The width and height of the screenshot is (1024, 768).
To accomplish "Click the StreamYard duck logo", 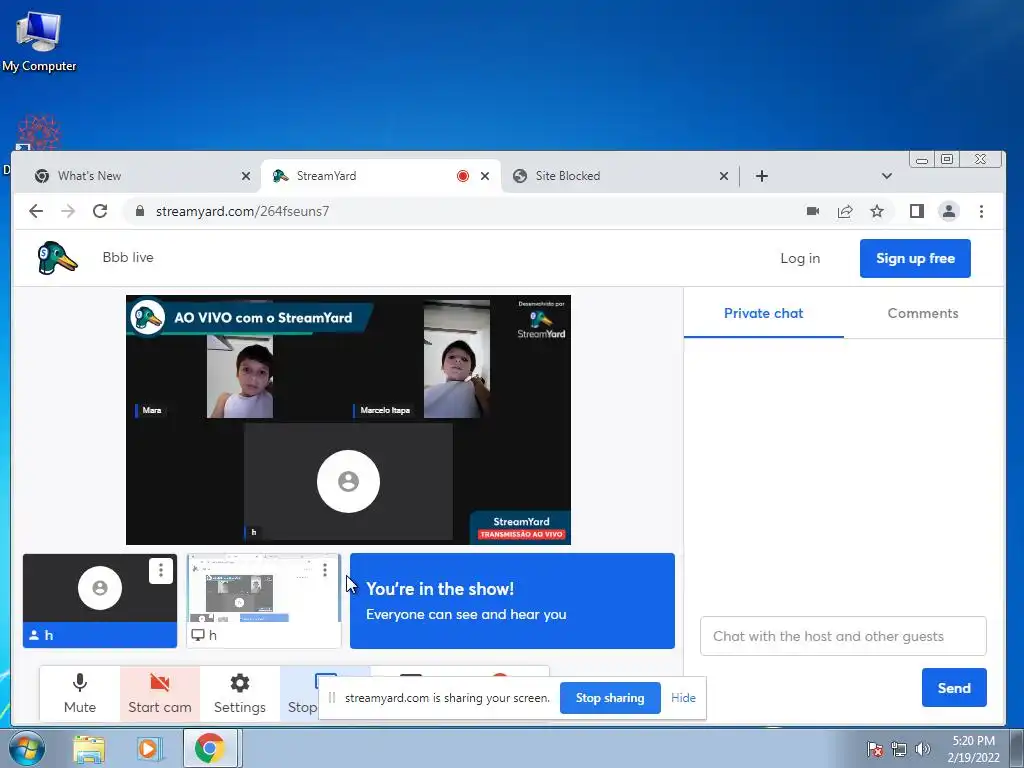I will (x=57, y=258).
